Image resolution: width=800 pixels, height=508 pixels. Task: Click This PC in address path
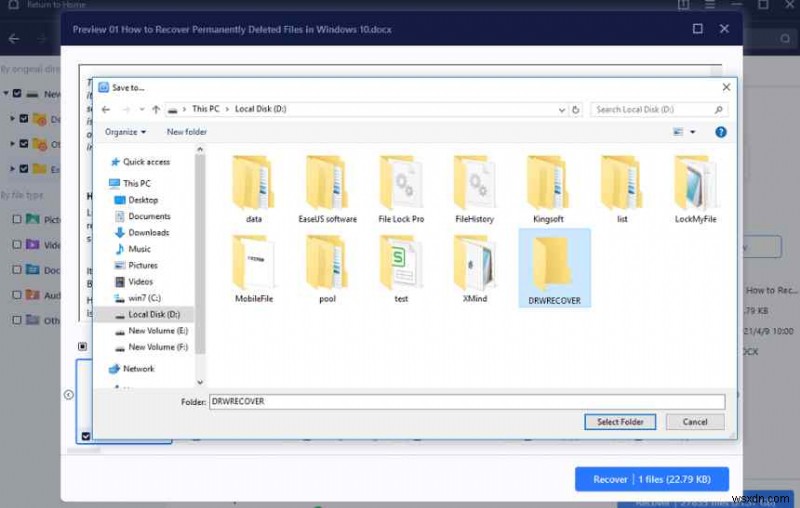tap(206, 109)
